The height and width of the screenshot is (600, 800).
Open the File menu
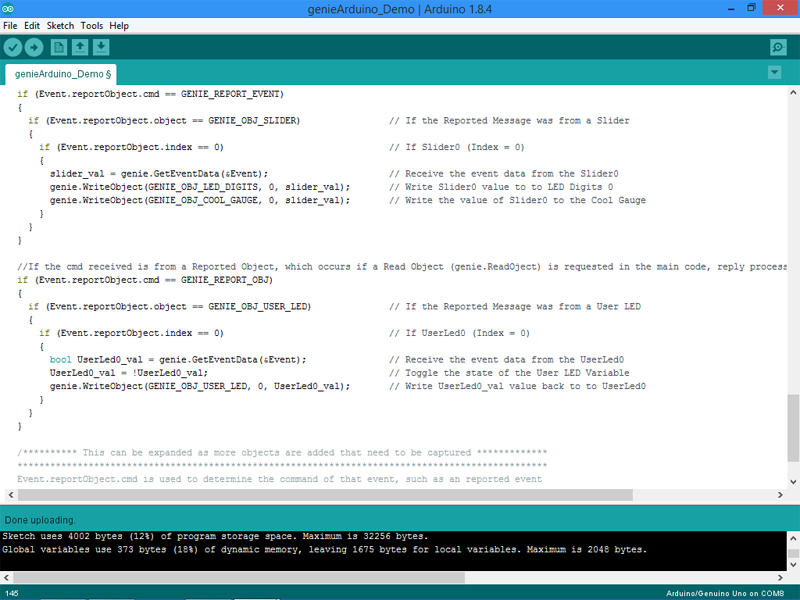click(10, 25)
